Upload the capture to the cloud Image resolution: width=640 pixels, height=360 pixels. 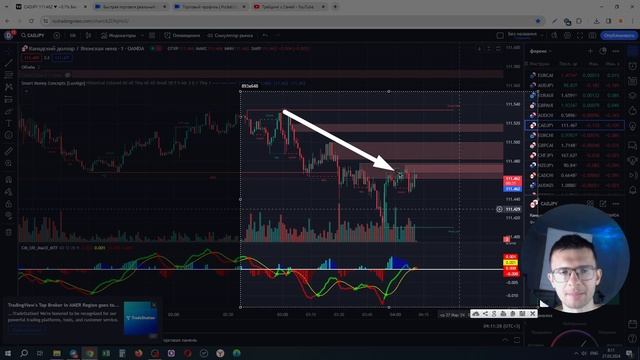click(x=476, y=313)
